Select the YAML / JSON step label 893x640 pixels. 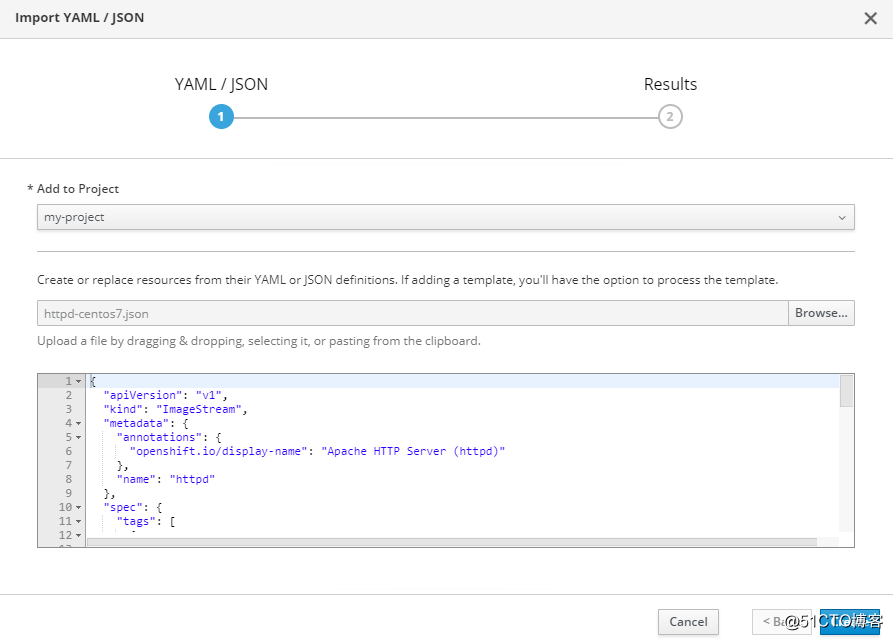[221, 84]
